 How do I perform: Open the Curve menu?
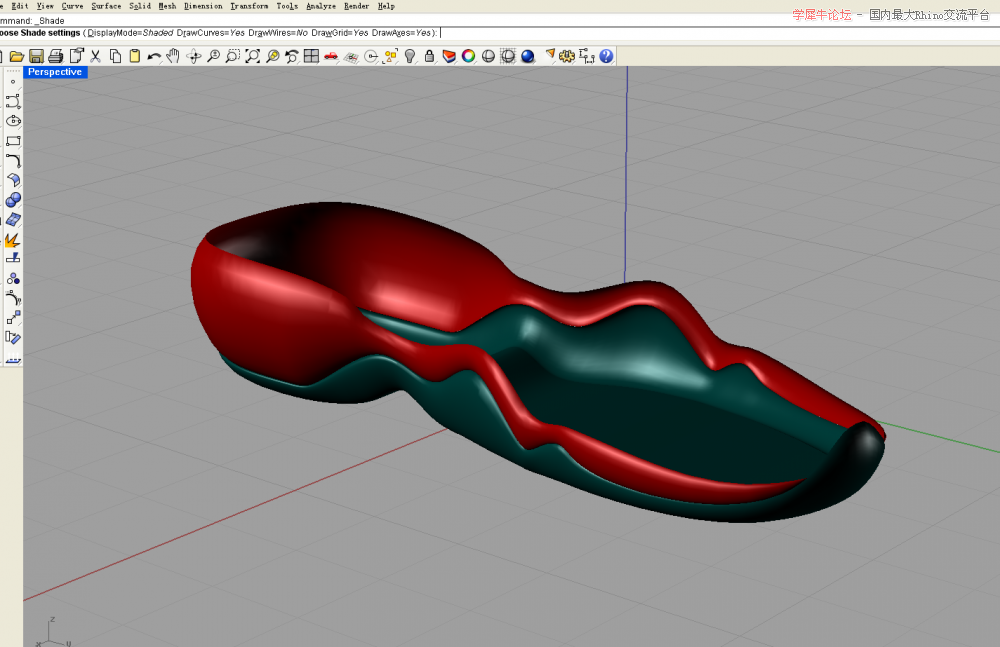[x=72, y=6]
